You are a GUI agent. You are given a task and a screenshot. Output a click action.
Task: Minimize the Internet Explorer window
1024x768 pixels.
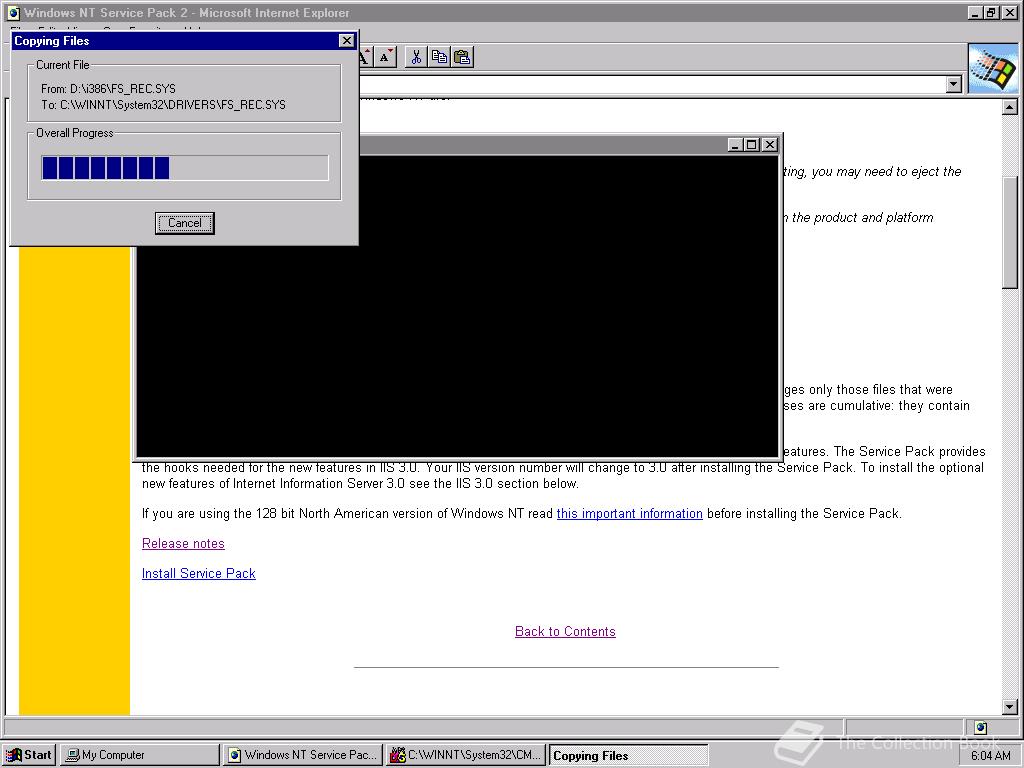975,12
